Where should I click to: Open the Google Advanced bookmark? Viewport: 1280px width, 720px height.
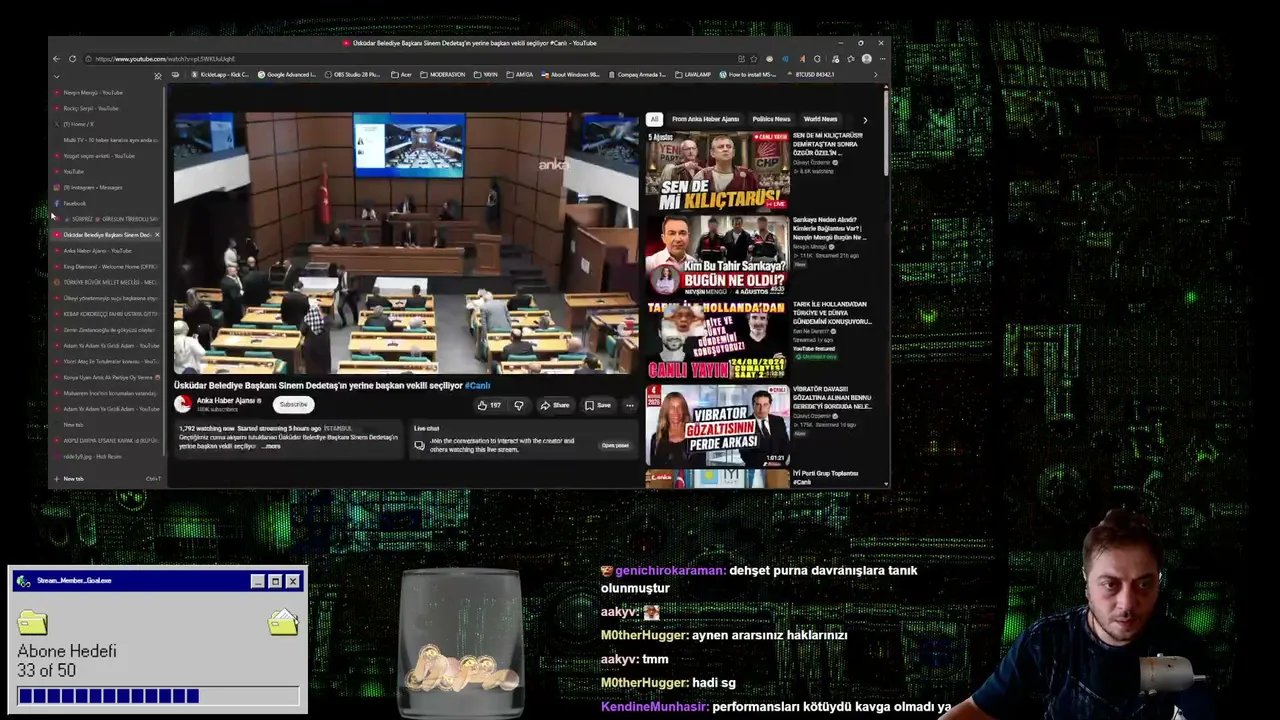coord(287,75)
